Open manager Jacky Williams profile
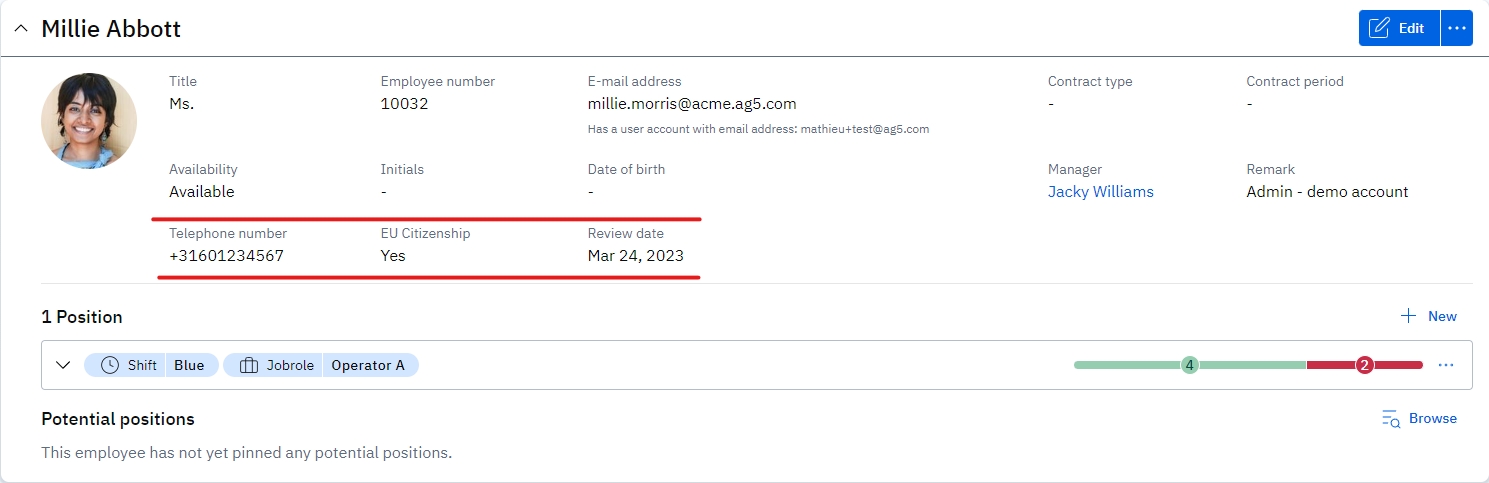The width and height of the screenshot is (1489, 483). point(1100,192)
